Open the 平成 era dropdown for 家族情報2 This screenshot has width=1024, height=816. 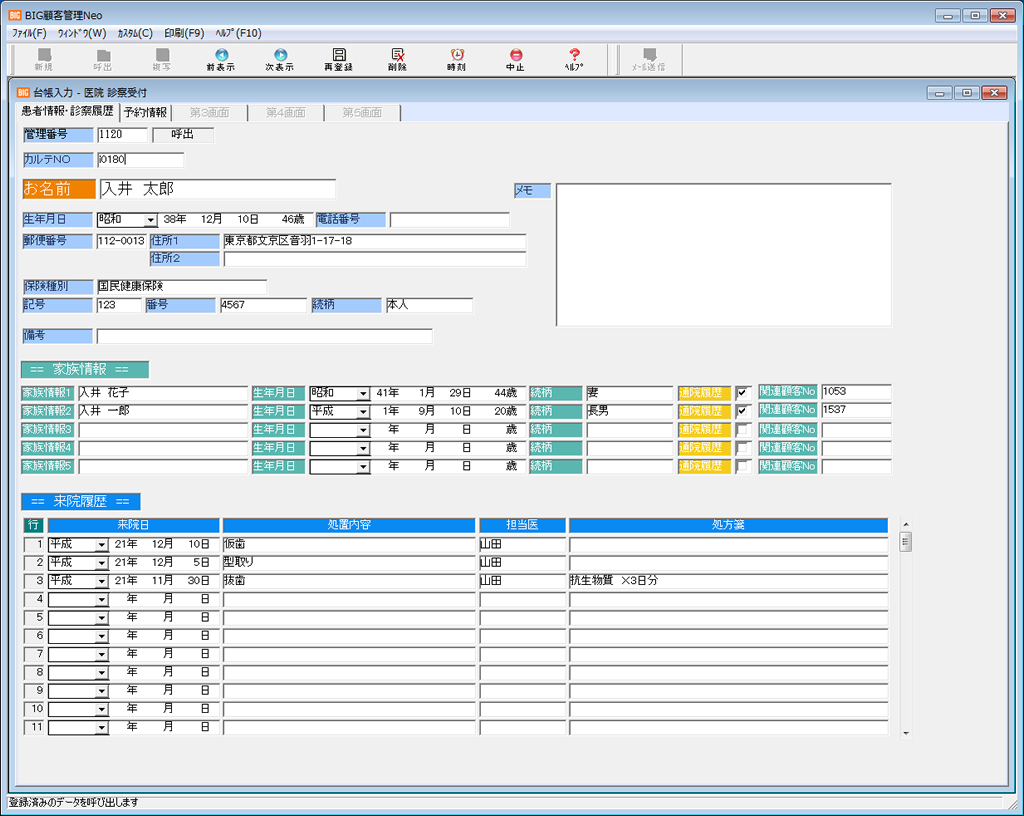pos(363,412)
